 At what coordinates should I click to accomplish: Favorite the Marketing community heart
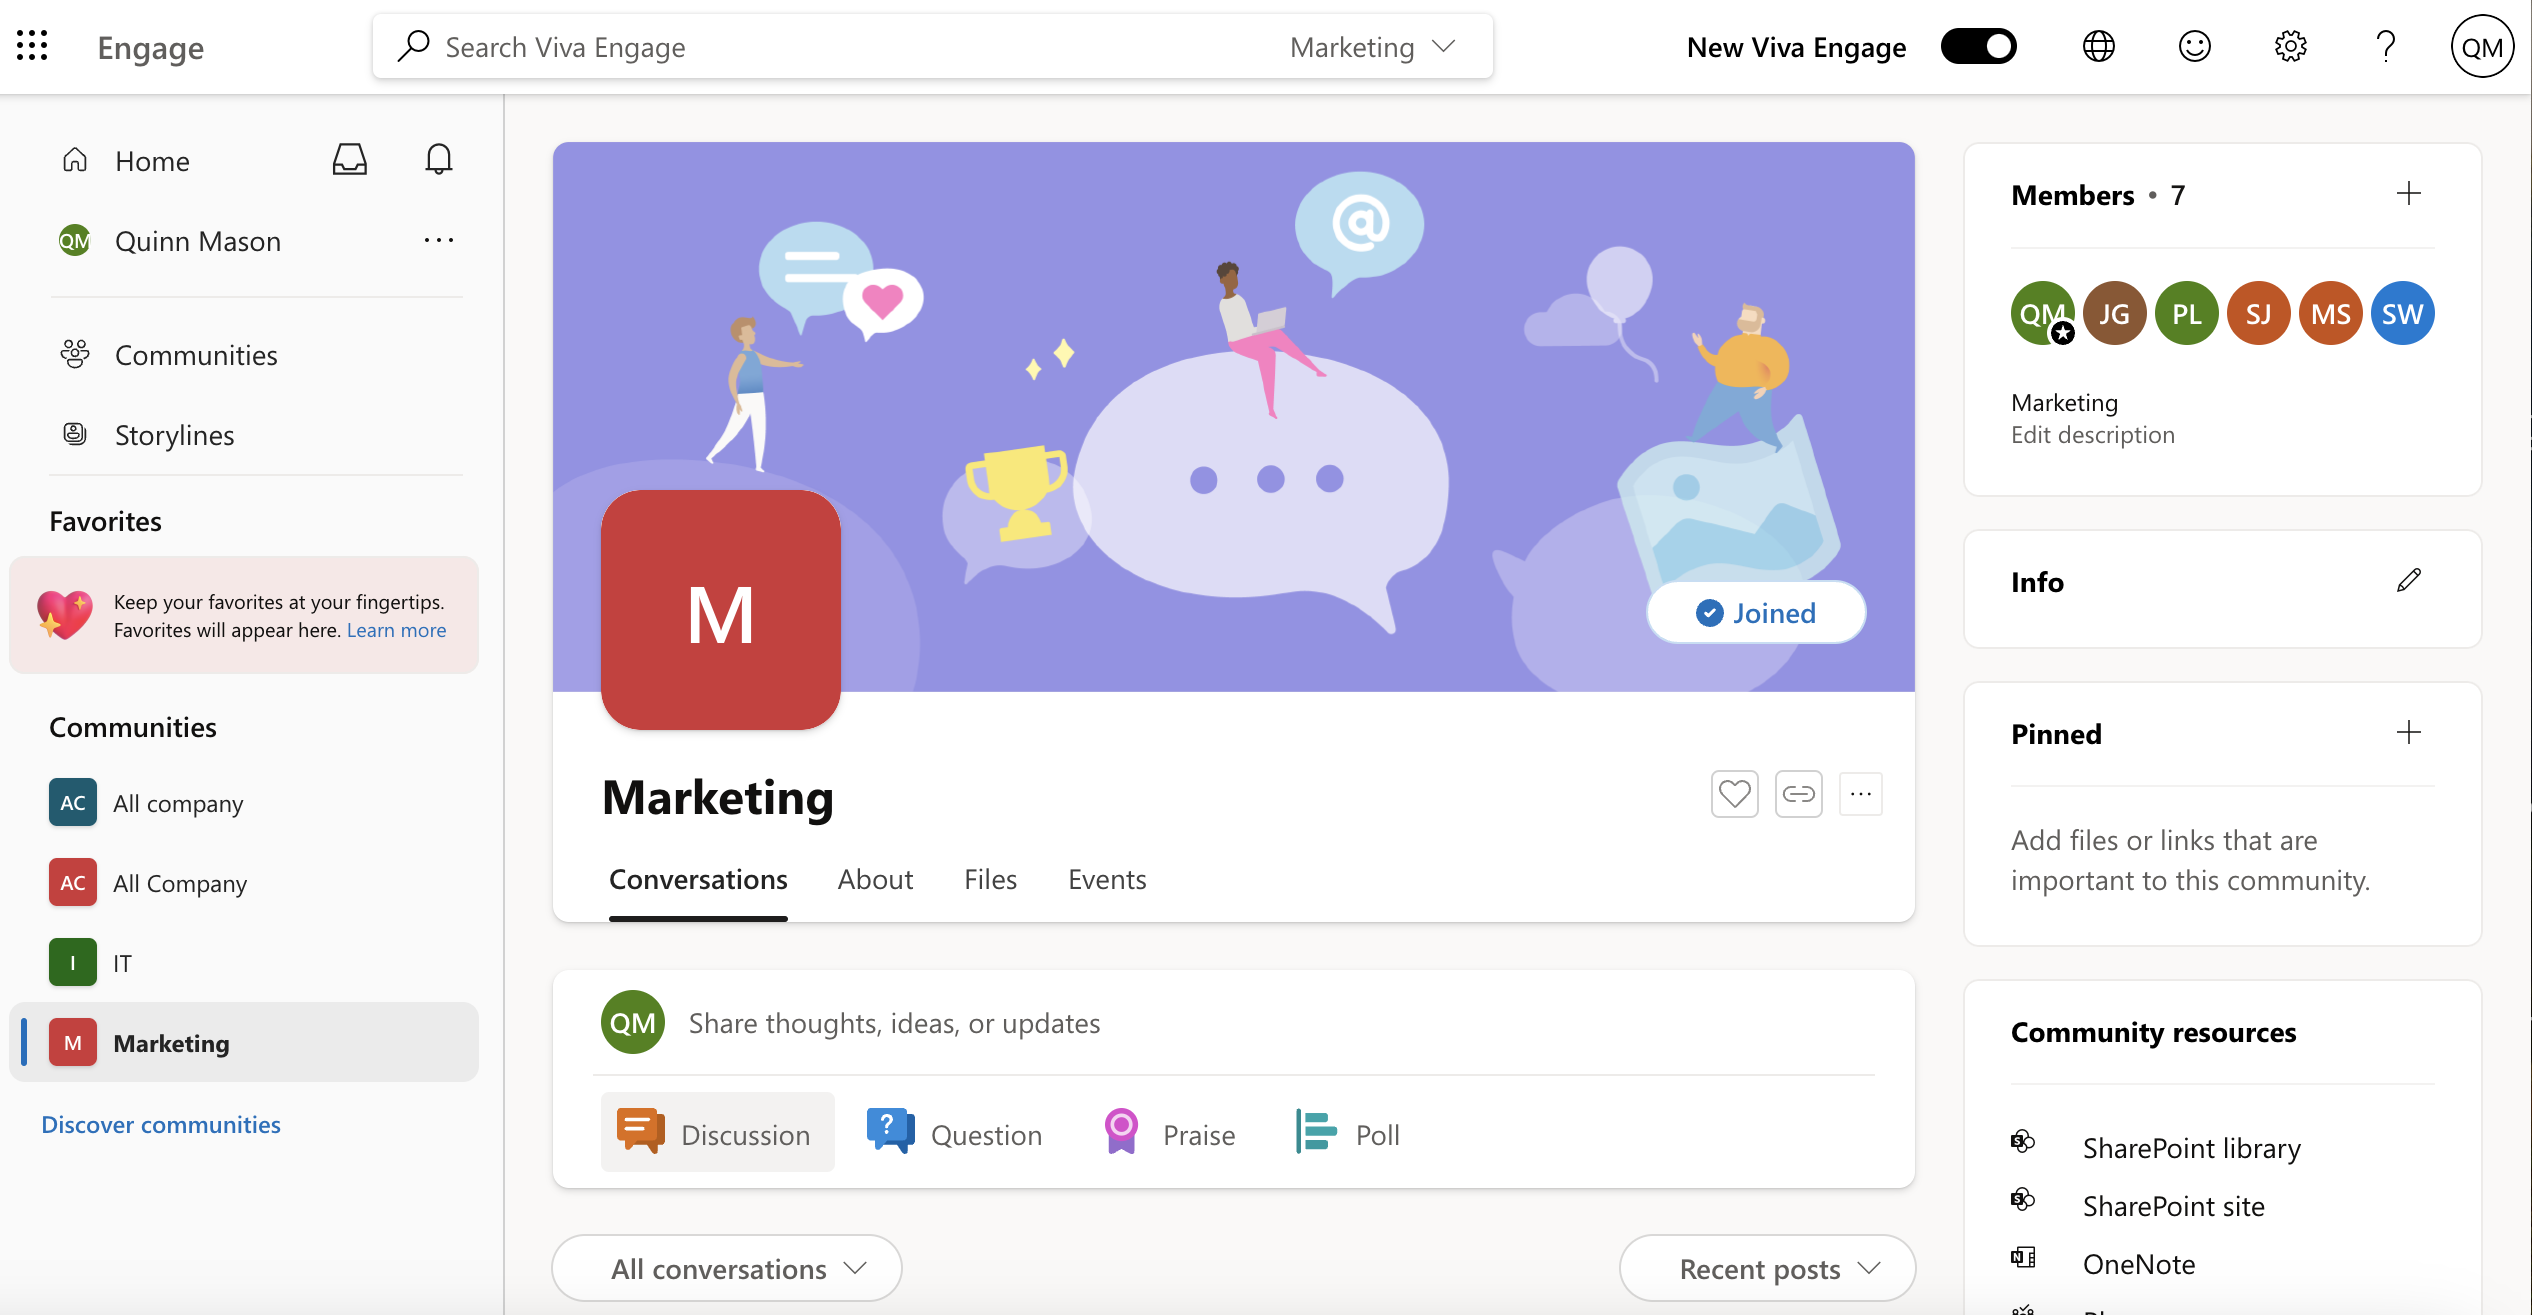pos(1734,794)
